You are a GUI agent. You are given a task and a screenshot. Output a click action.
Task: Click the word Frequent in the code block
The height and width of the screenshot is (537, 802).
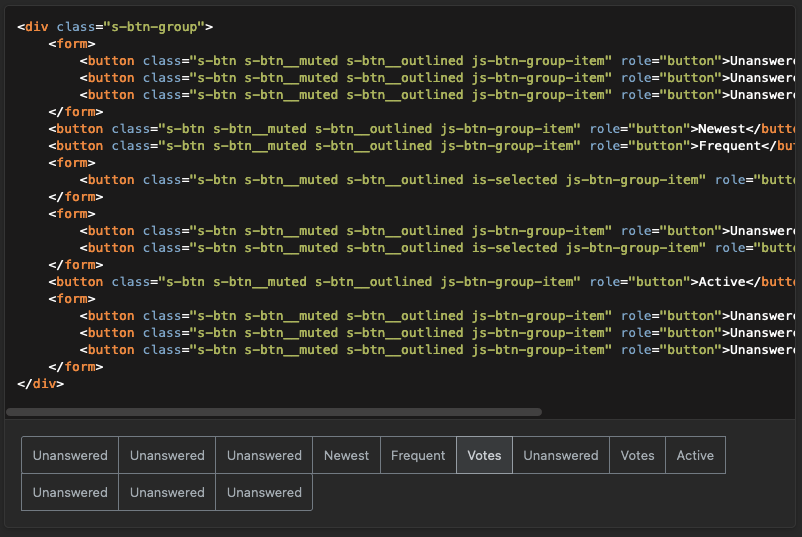(x=730, y=146)
